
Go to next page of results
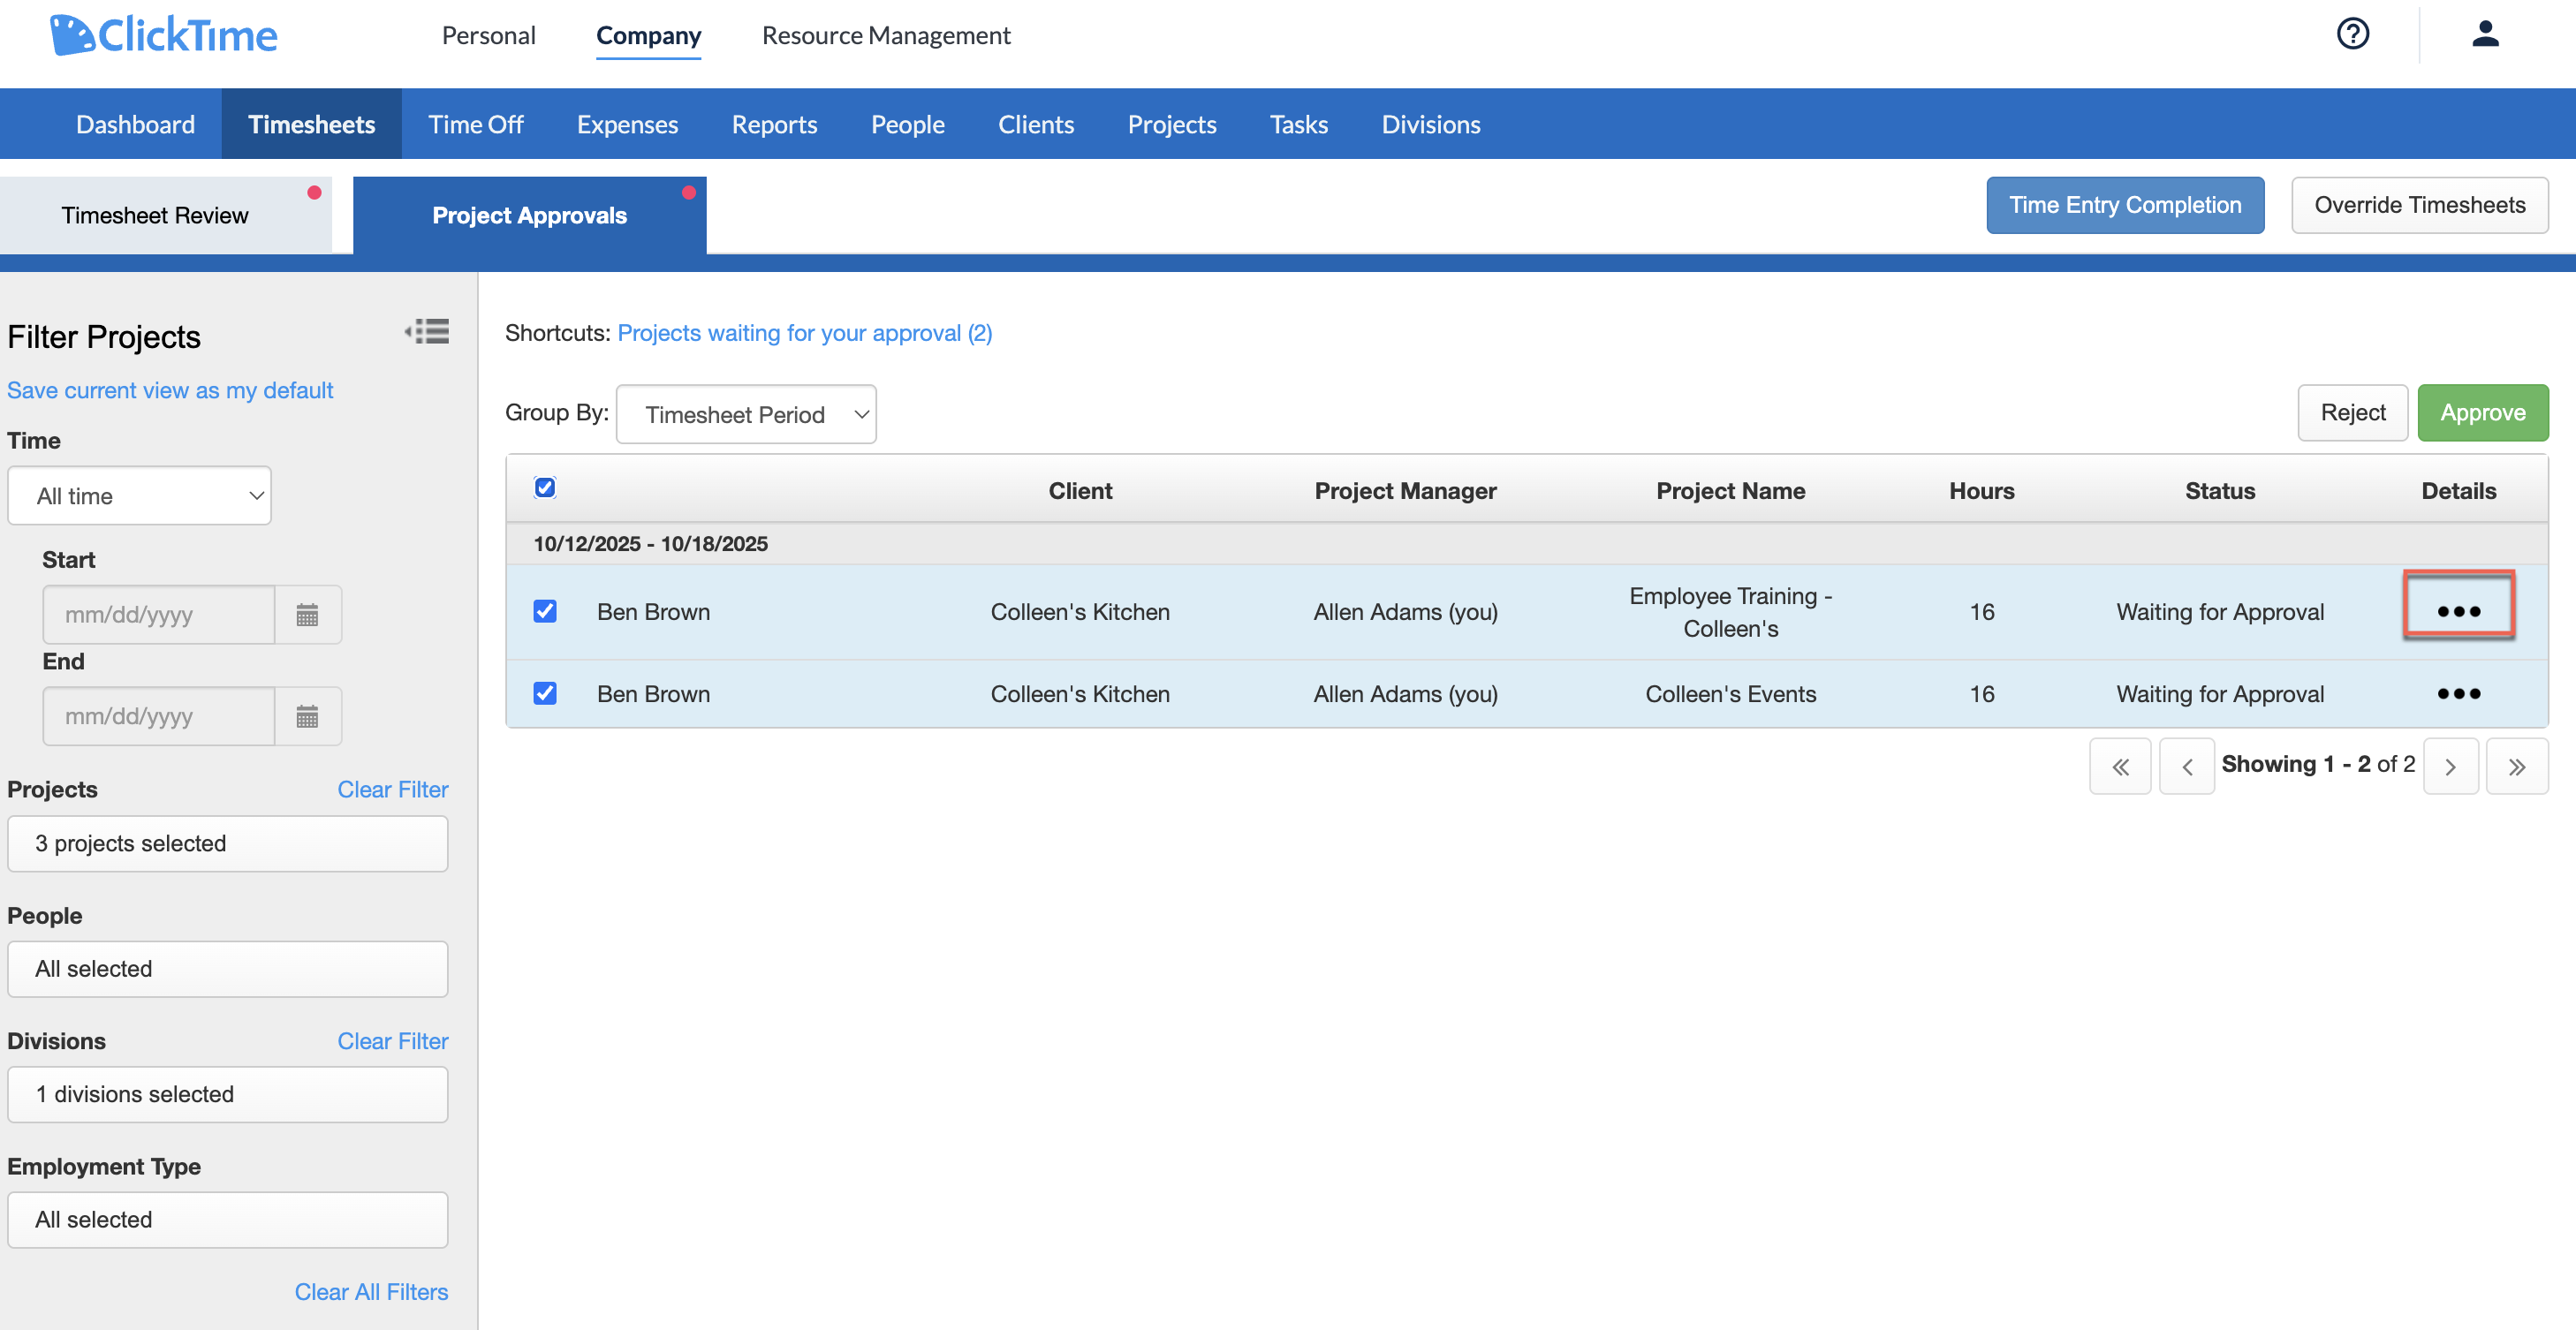[x=2450, y=767]
